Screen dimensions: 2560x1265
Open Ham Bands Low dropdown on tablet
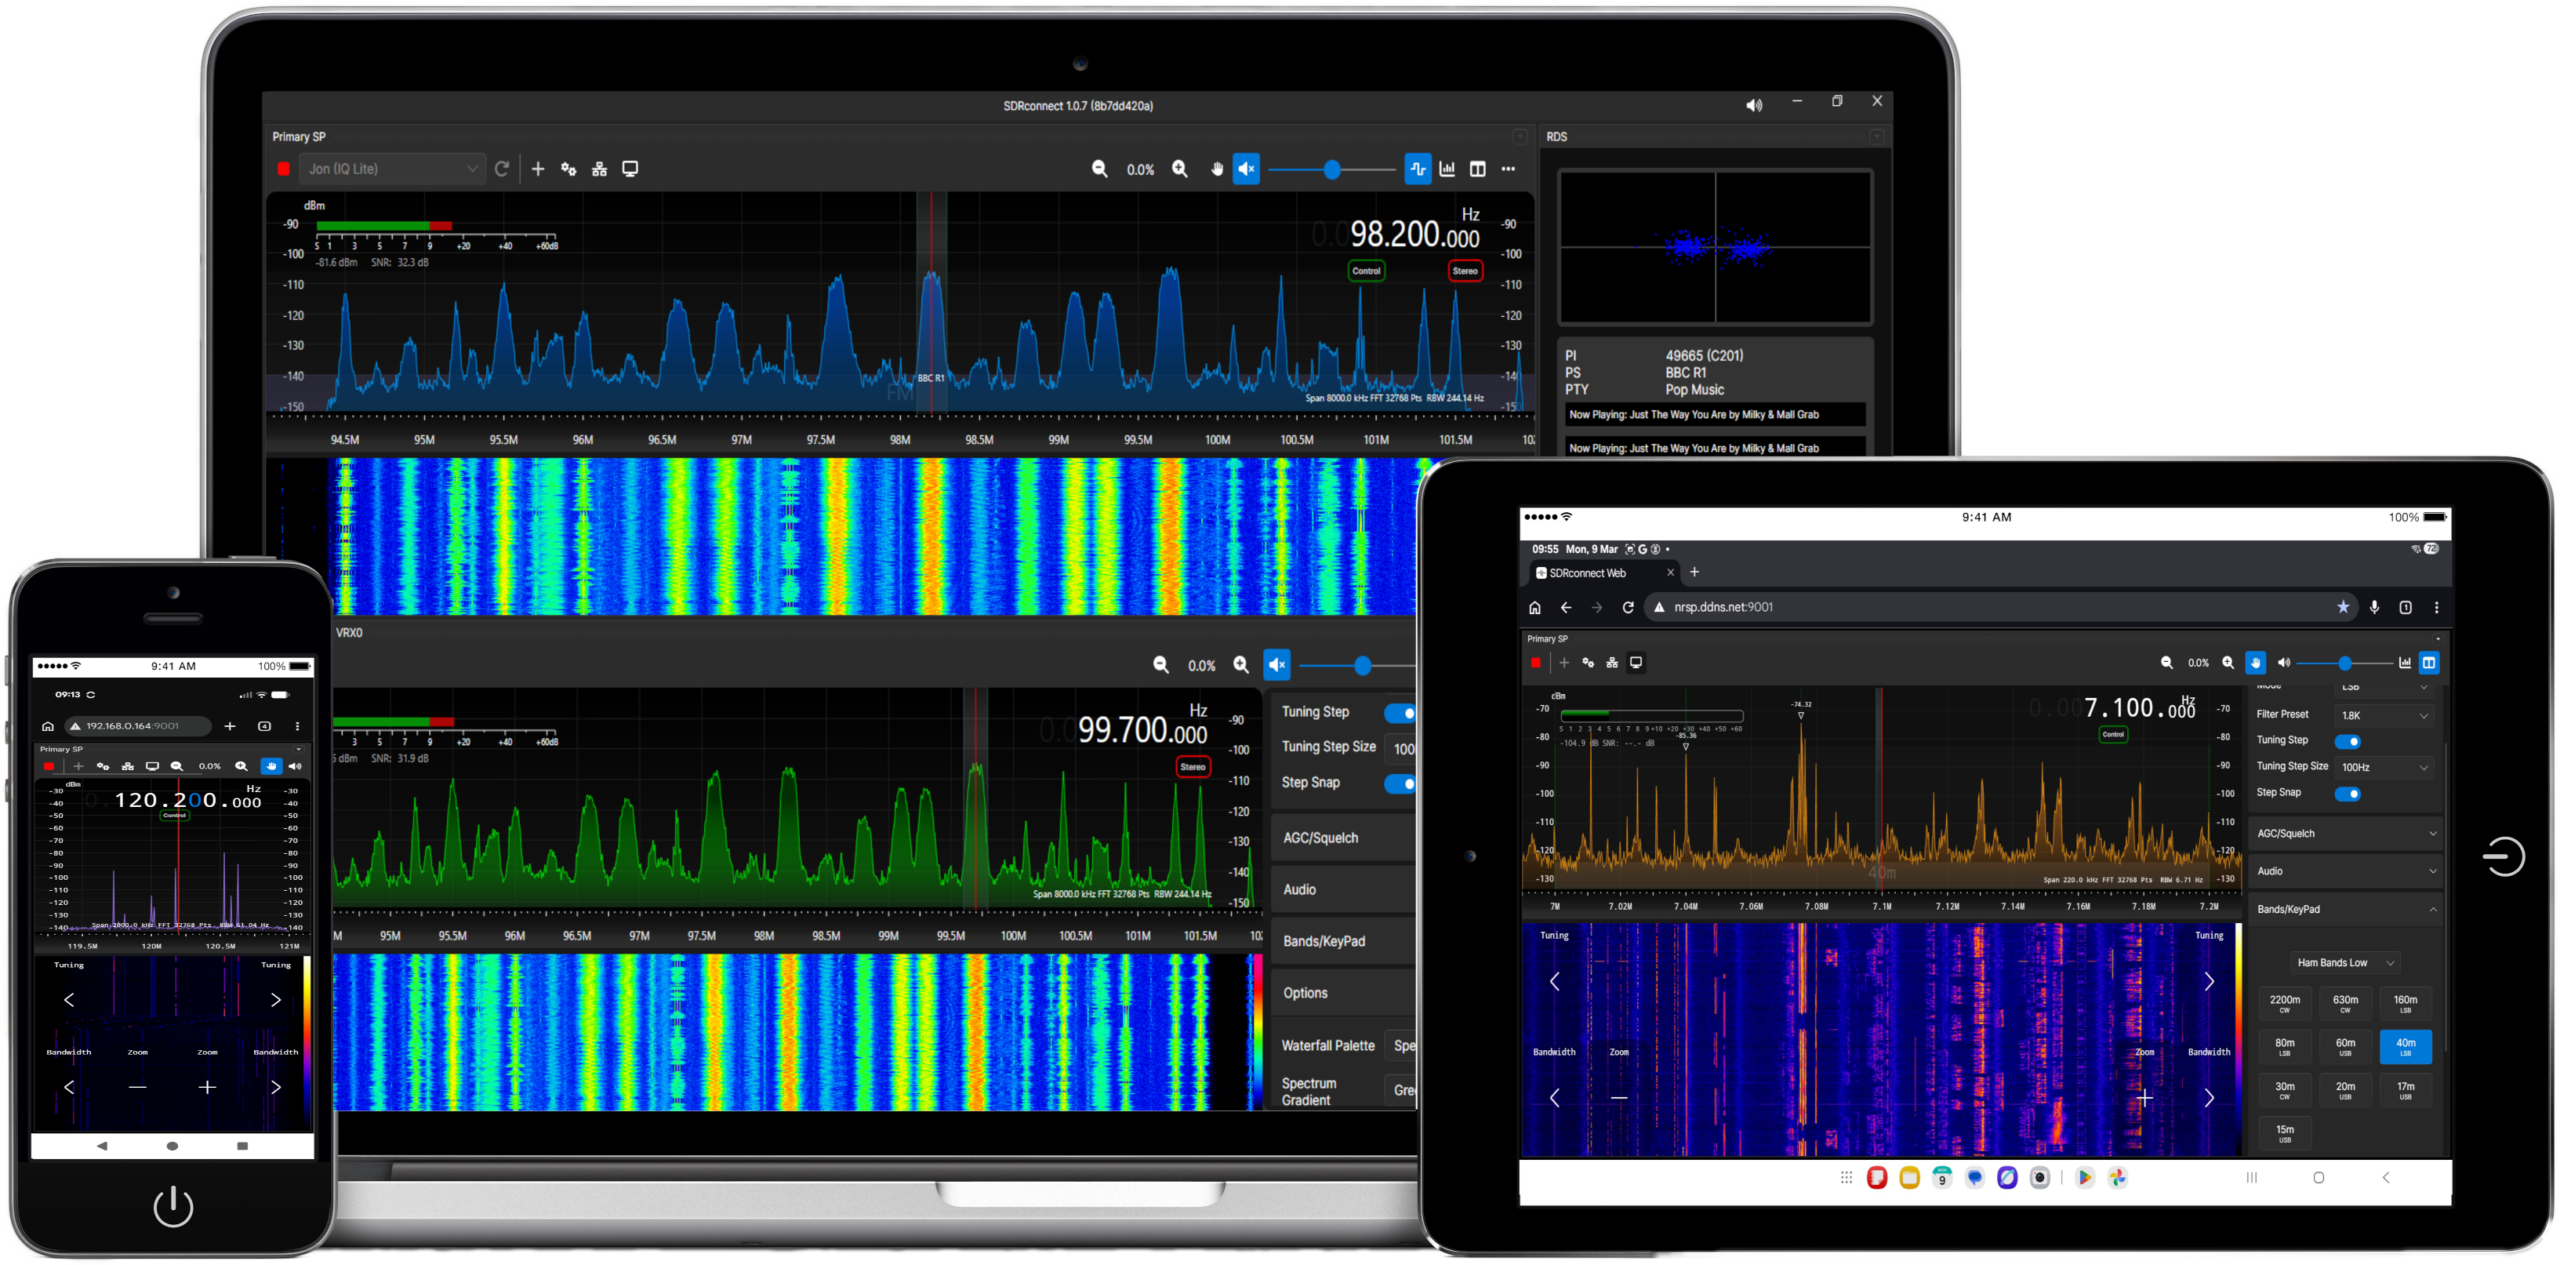tap(2345, 963)
